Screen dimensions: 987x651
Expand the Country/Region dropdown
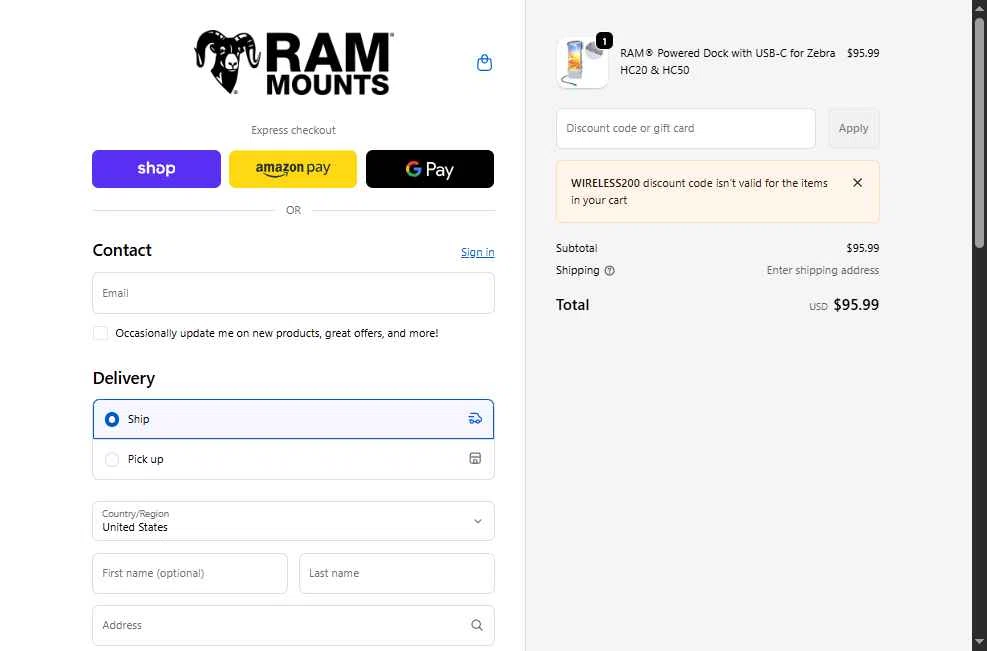[x=293, y=521]
